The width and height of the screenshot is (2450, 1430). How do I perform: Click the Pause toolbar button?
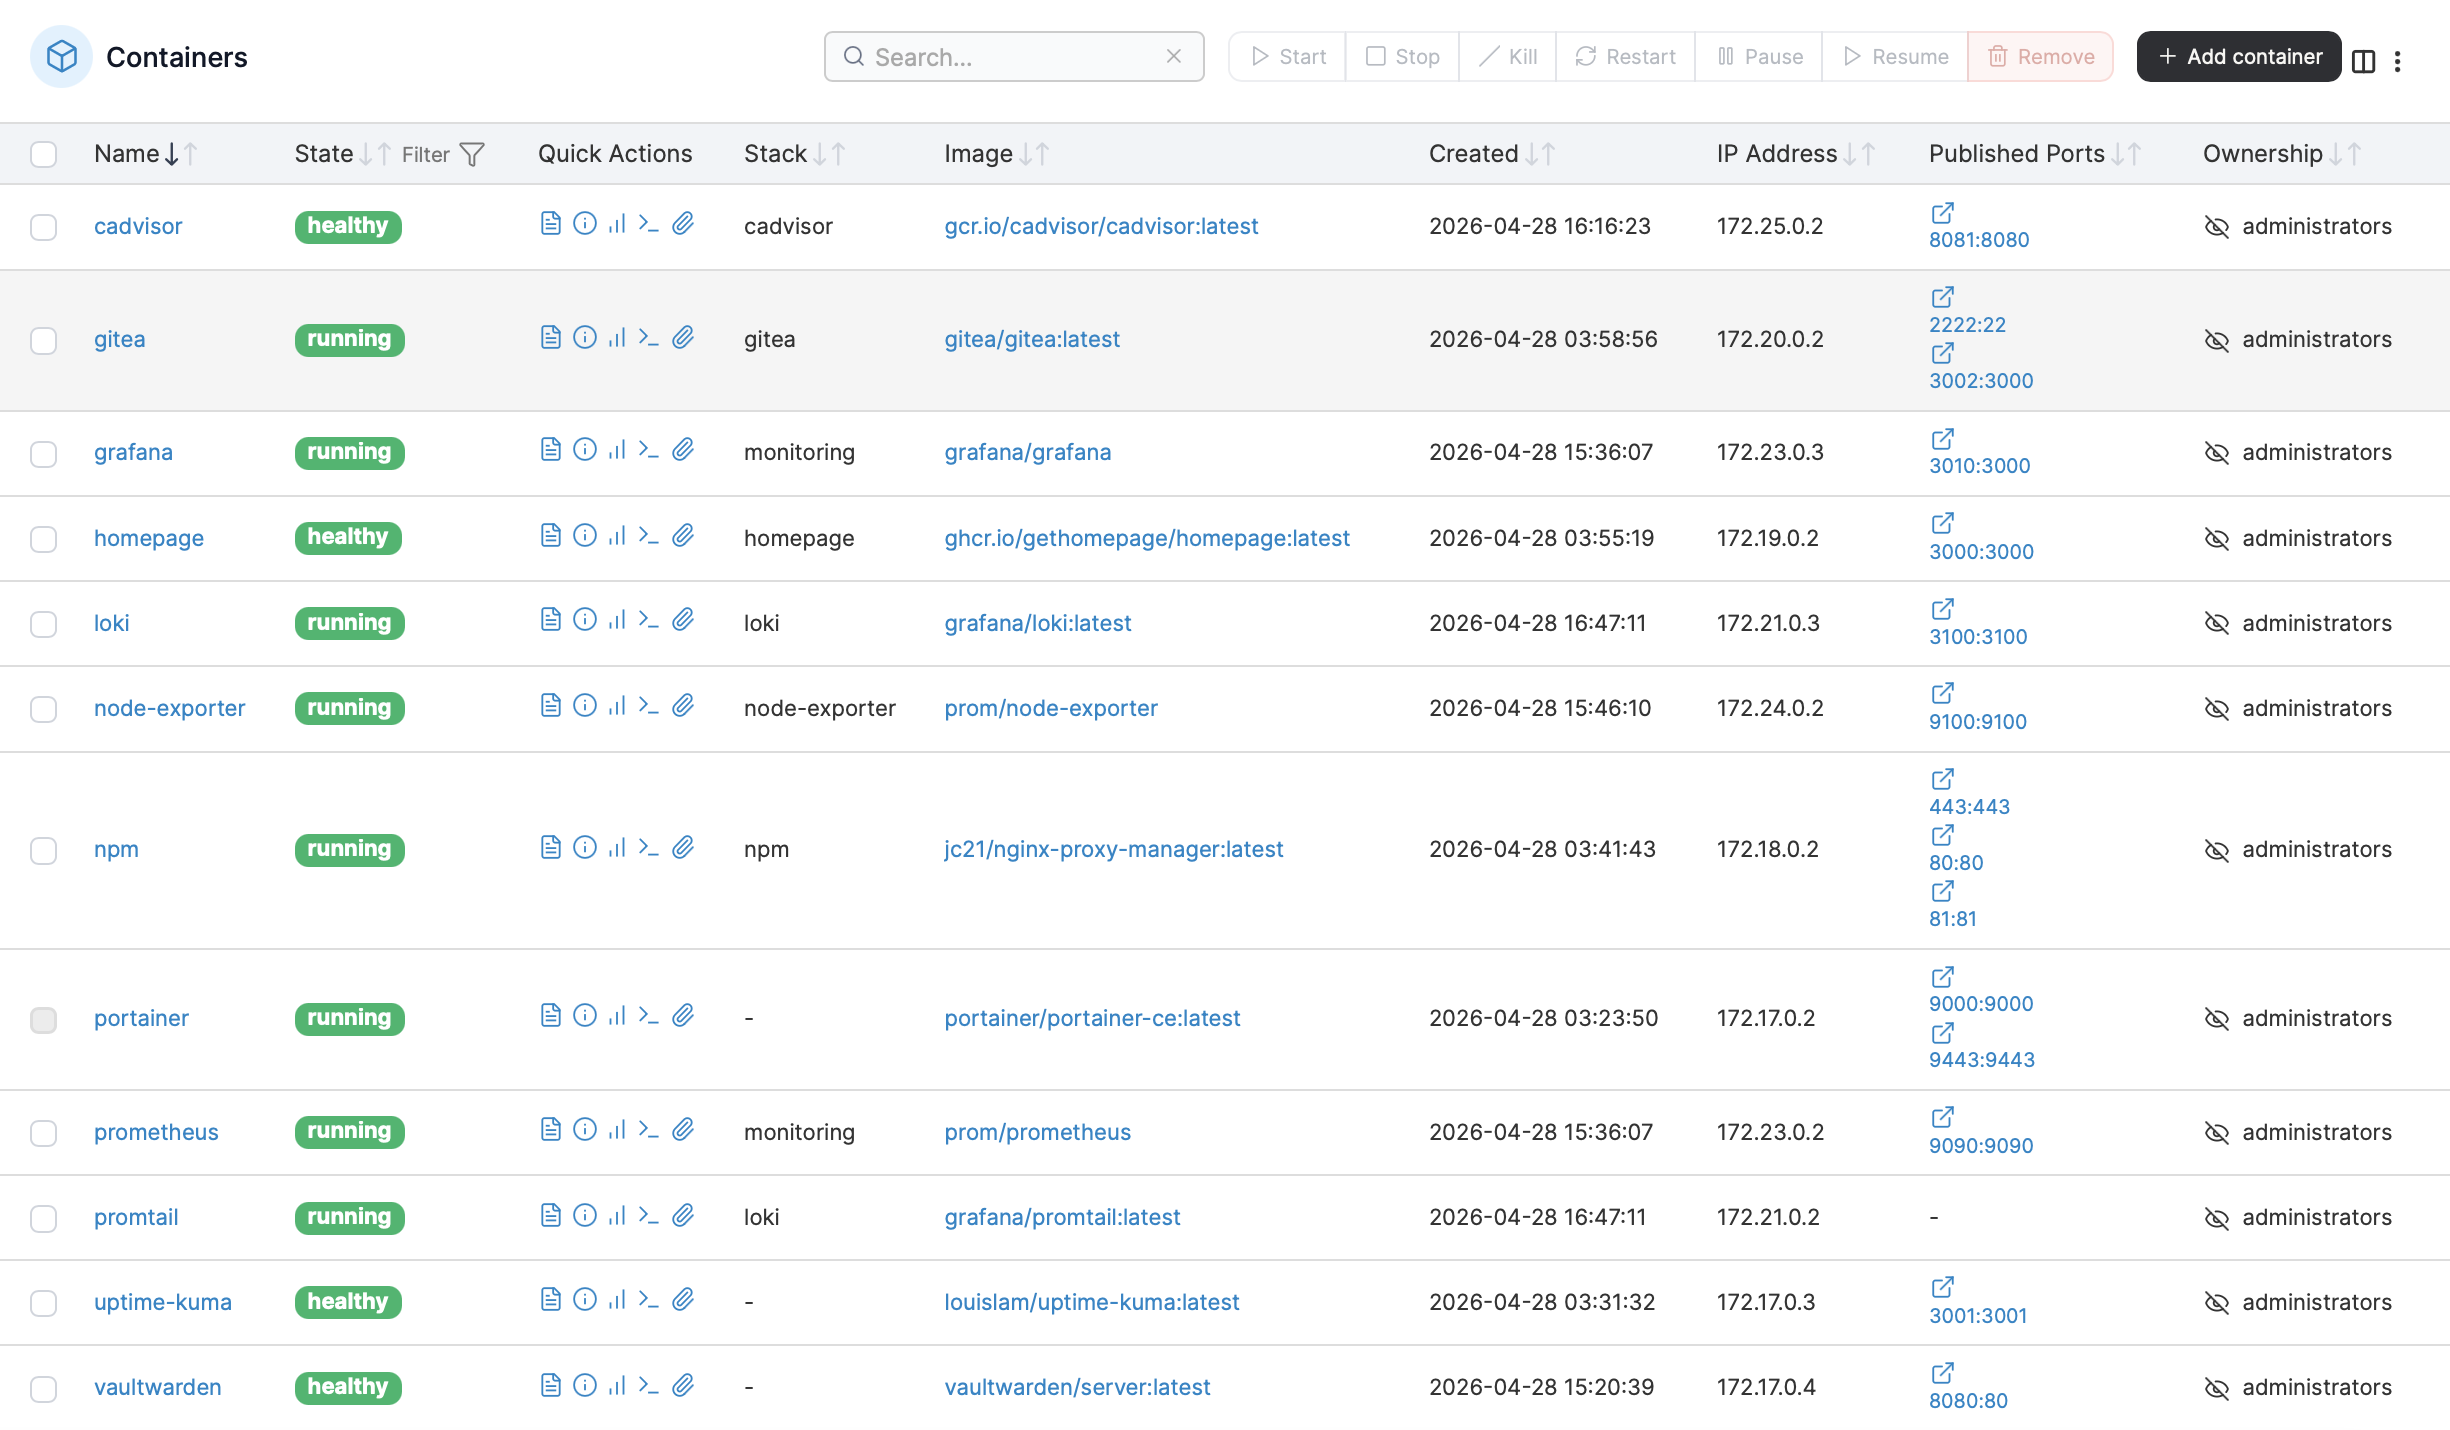tap(1759, 56)
